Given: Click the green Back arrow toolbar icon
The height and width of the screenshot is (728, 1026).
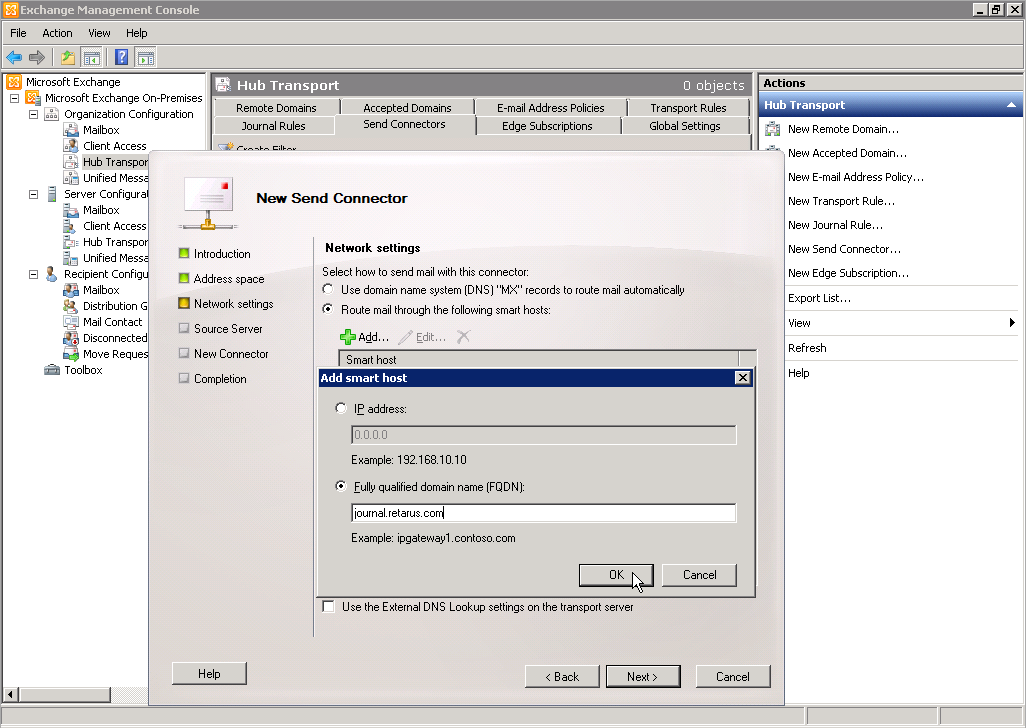Looking at the screenshot, I should pyautogui.click(x=14, y=58).
